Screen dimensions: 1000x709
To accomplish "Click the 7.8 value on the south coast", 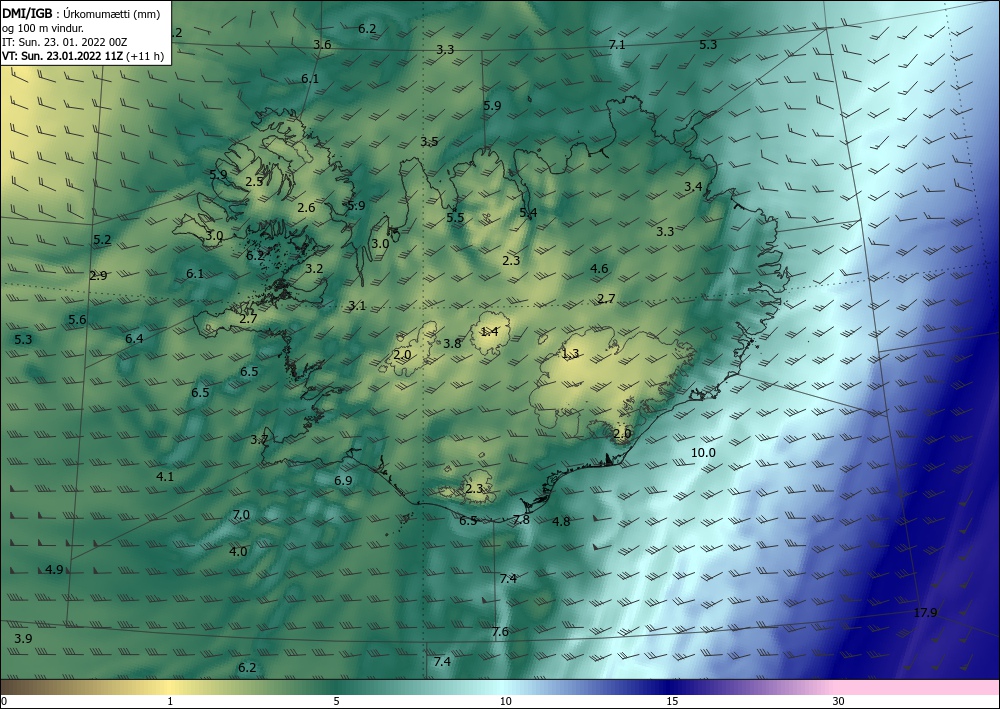I will [521, 520].
